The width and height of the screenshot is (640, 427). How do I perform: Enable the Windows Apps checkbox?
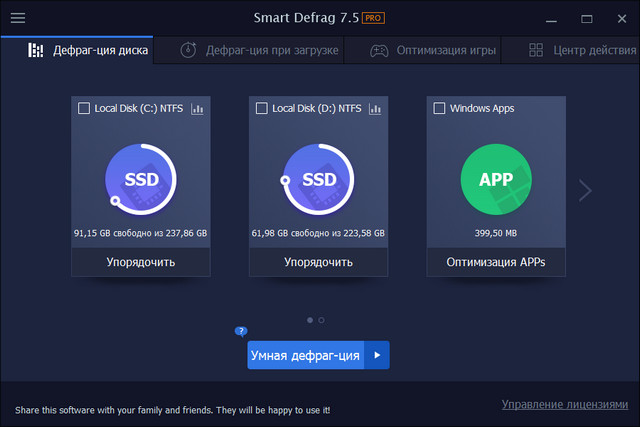click(x=440, y=108)
